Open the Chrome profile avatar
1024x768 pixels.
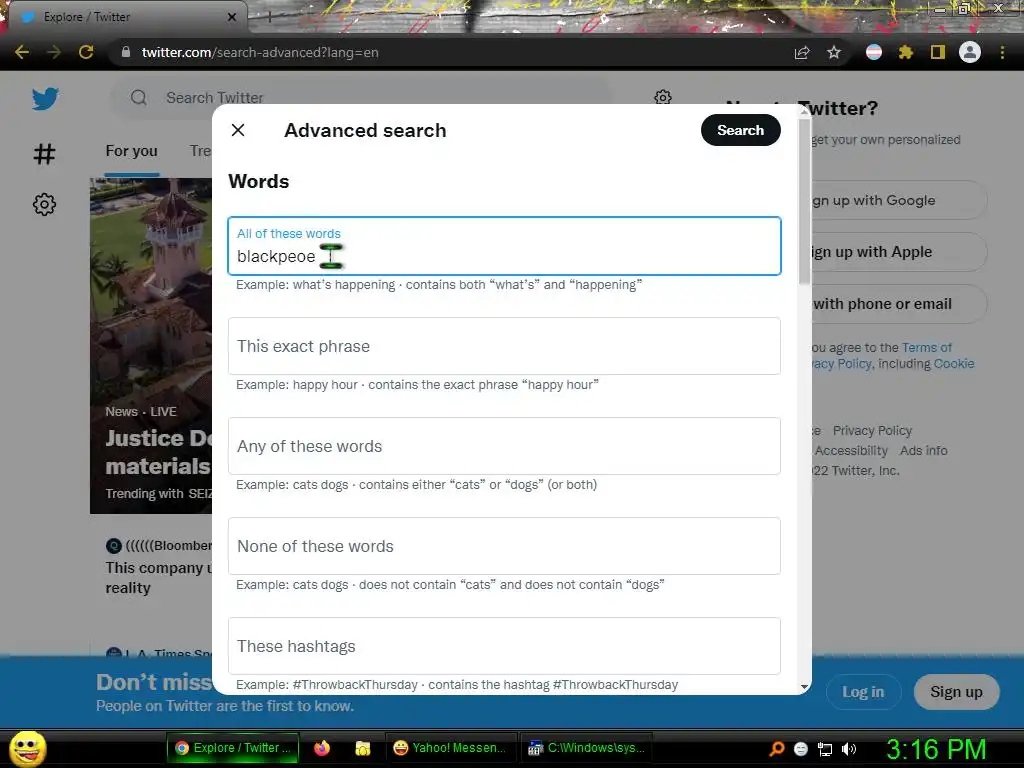click(970, 52)
